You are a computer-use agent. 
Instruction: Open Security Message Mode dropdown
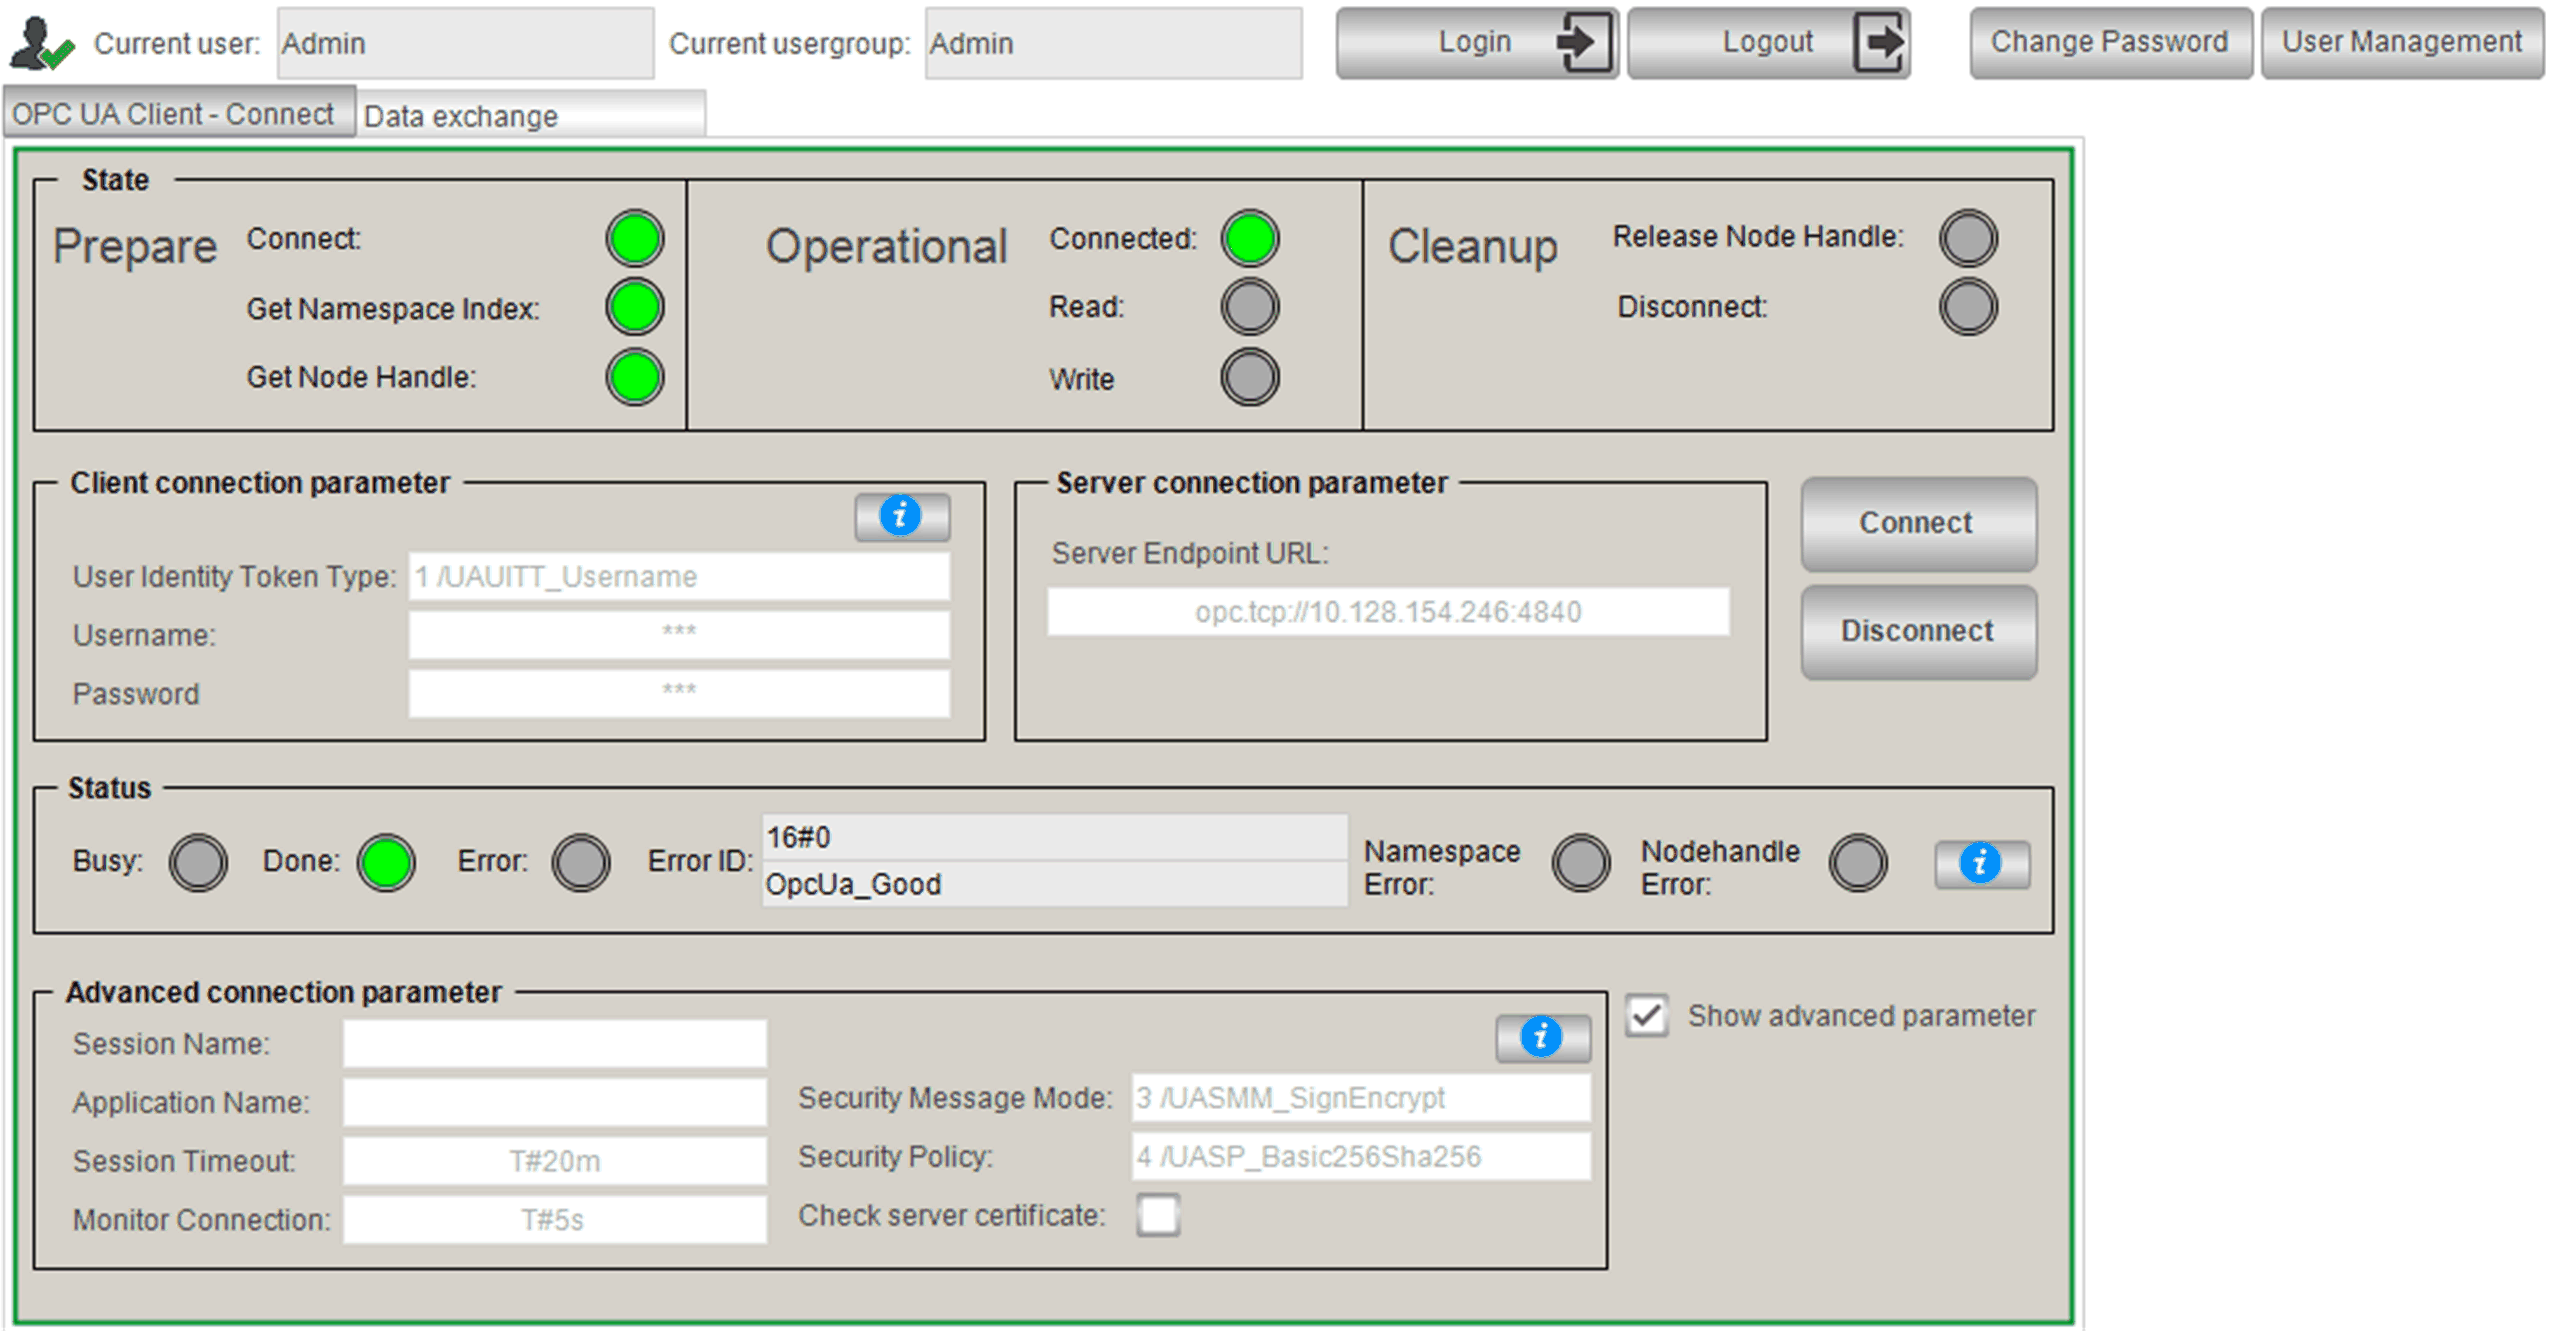pyautogui.click(x=1359, y=1098)
